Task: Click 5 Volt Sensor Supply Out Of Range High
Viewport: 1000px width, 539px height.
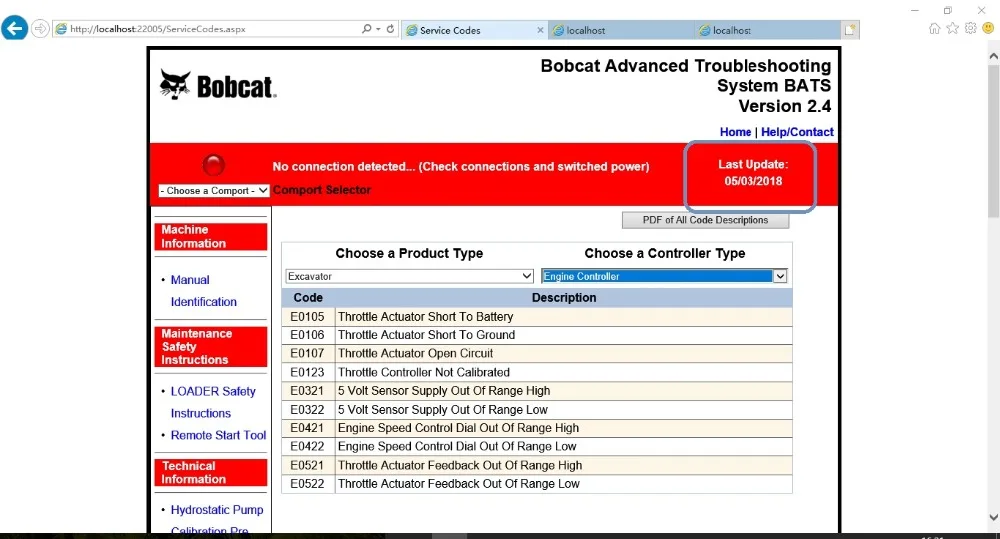Action: (444, 390)
